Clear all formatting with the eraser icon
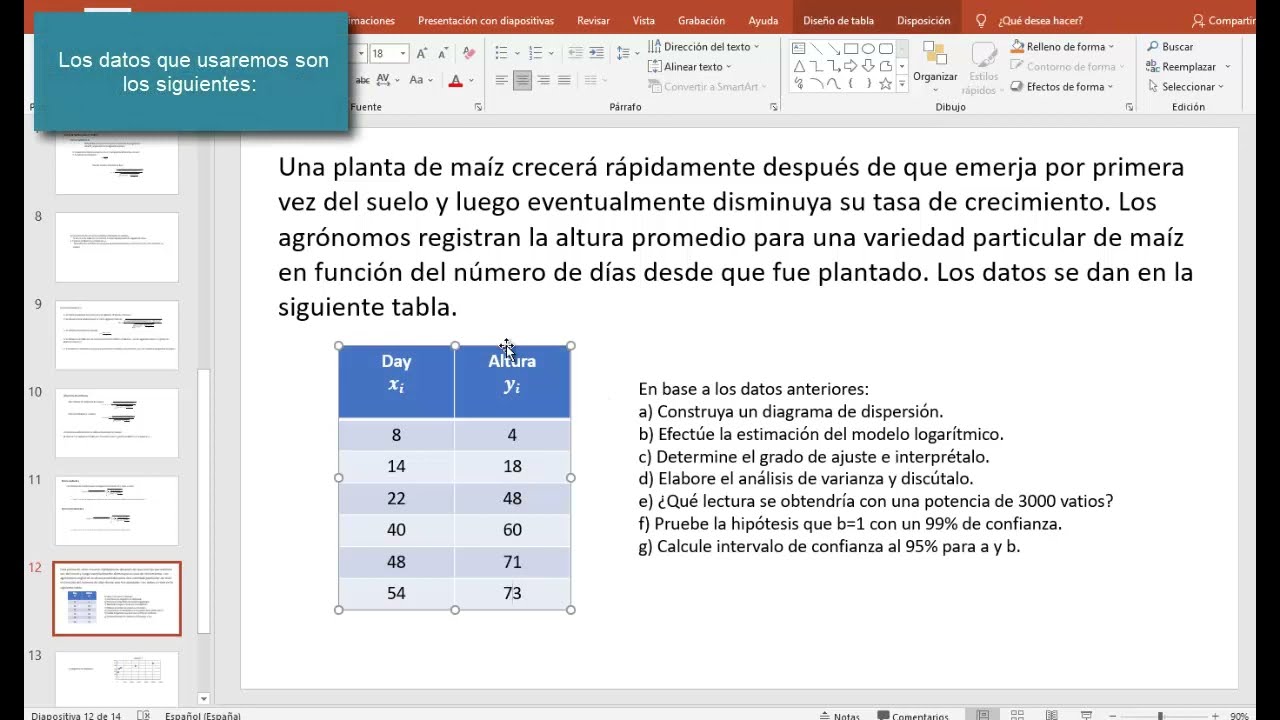Screen dimensions: 1280x720 point(468,53)
